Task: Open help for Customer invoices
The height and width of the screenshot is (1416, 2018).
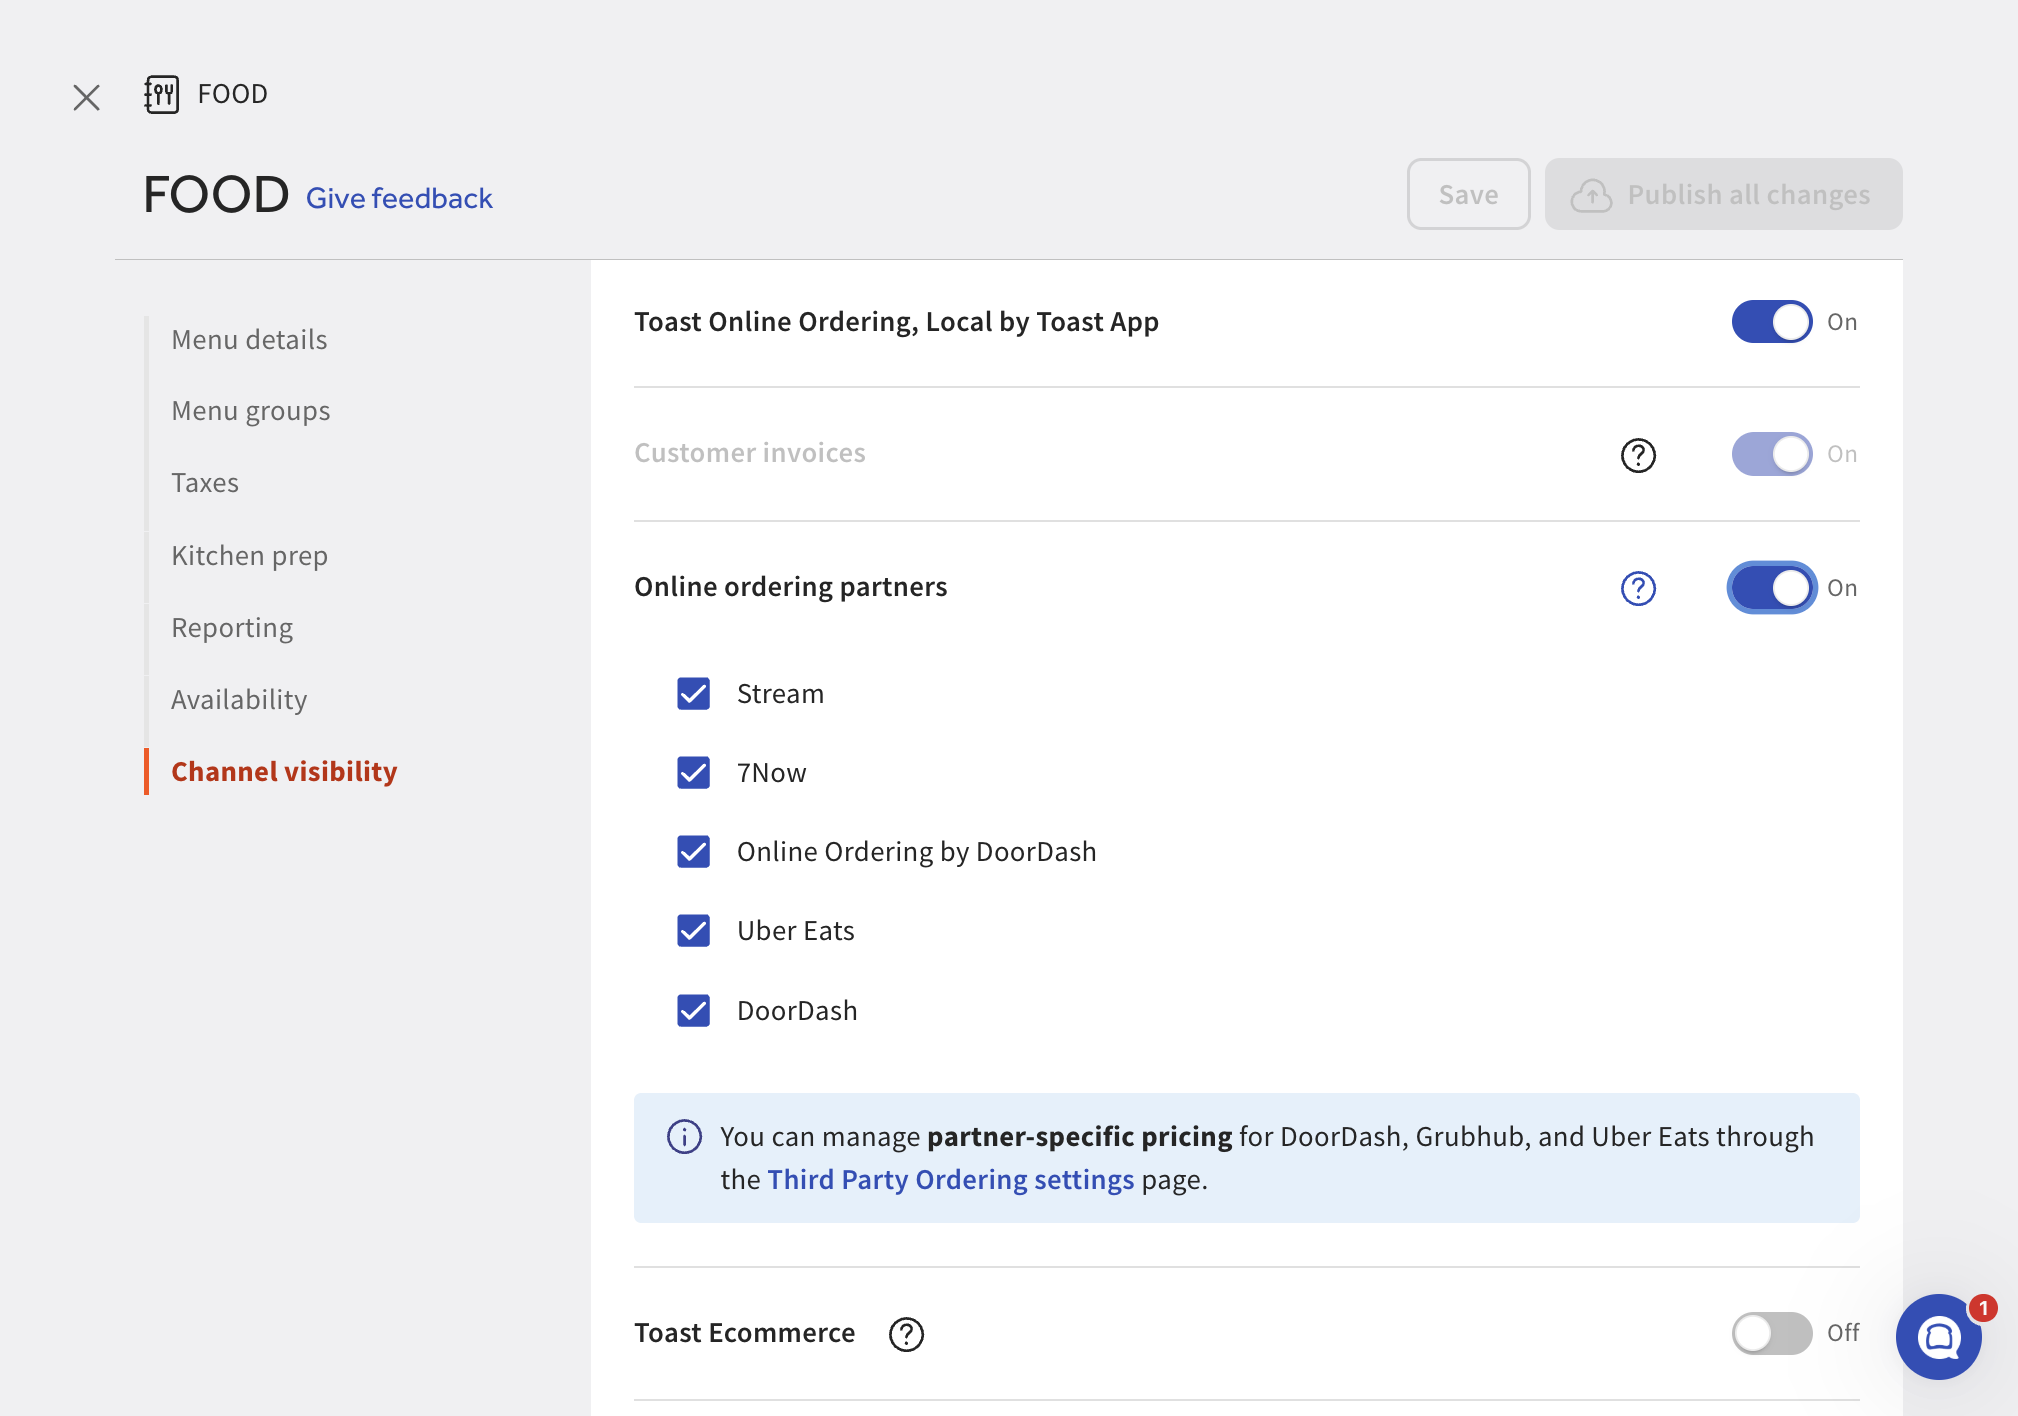Action: tap(1638, 455)
